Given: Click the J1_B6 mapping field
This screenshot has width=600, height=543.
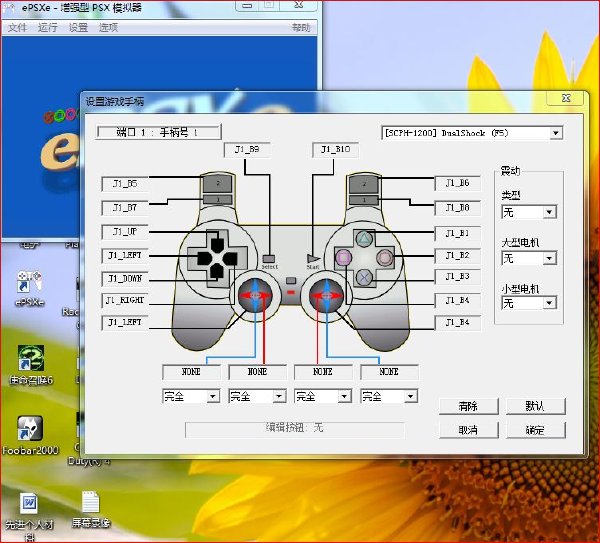Looking at the screenshot, I should (x=457, y=183).
